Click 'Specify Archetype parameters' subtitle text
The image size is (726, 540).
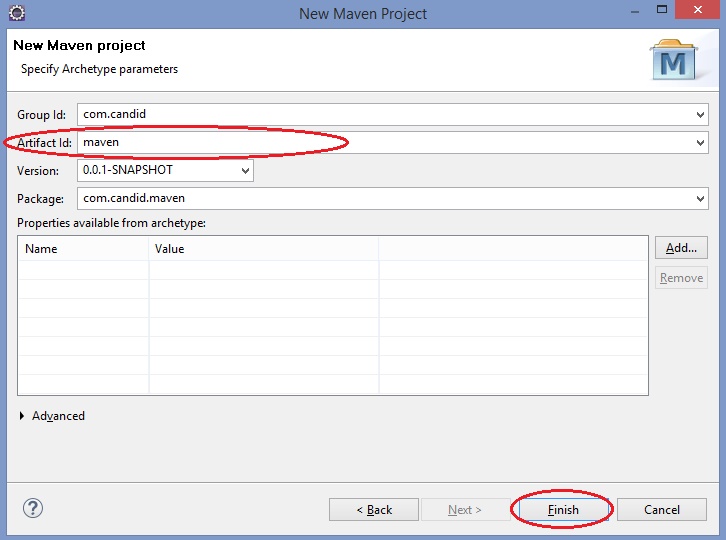[x=99, y=69]
